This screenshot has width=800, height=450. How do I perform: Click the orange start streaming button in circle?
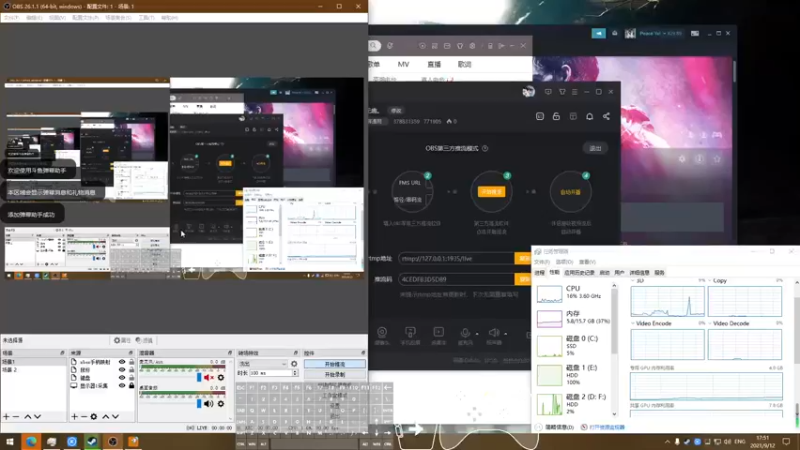click(491, 192)
